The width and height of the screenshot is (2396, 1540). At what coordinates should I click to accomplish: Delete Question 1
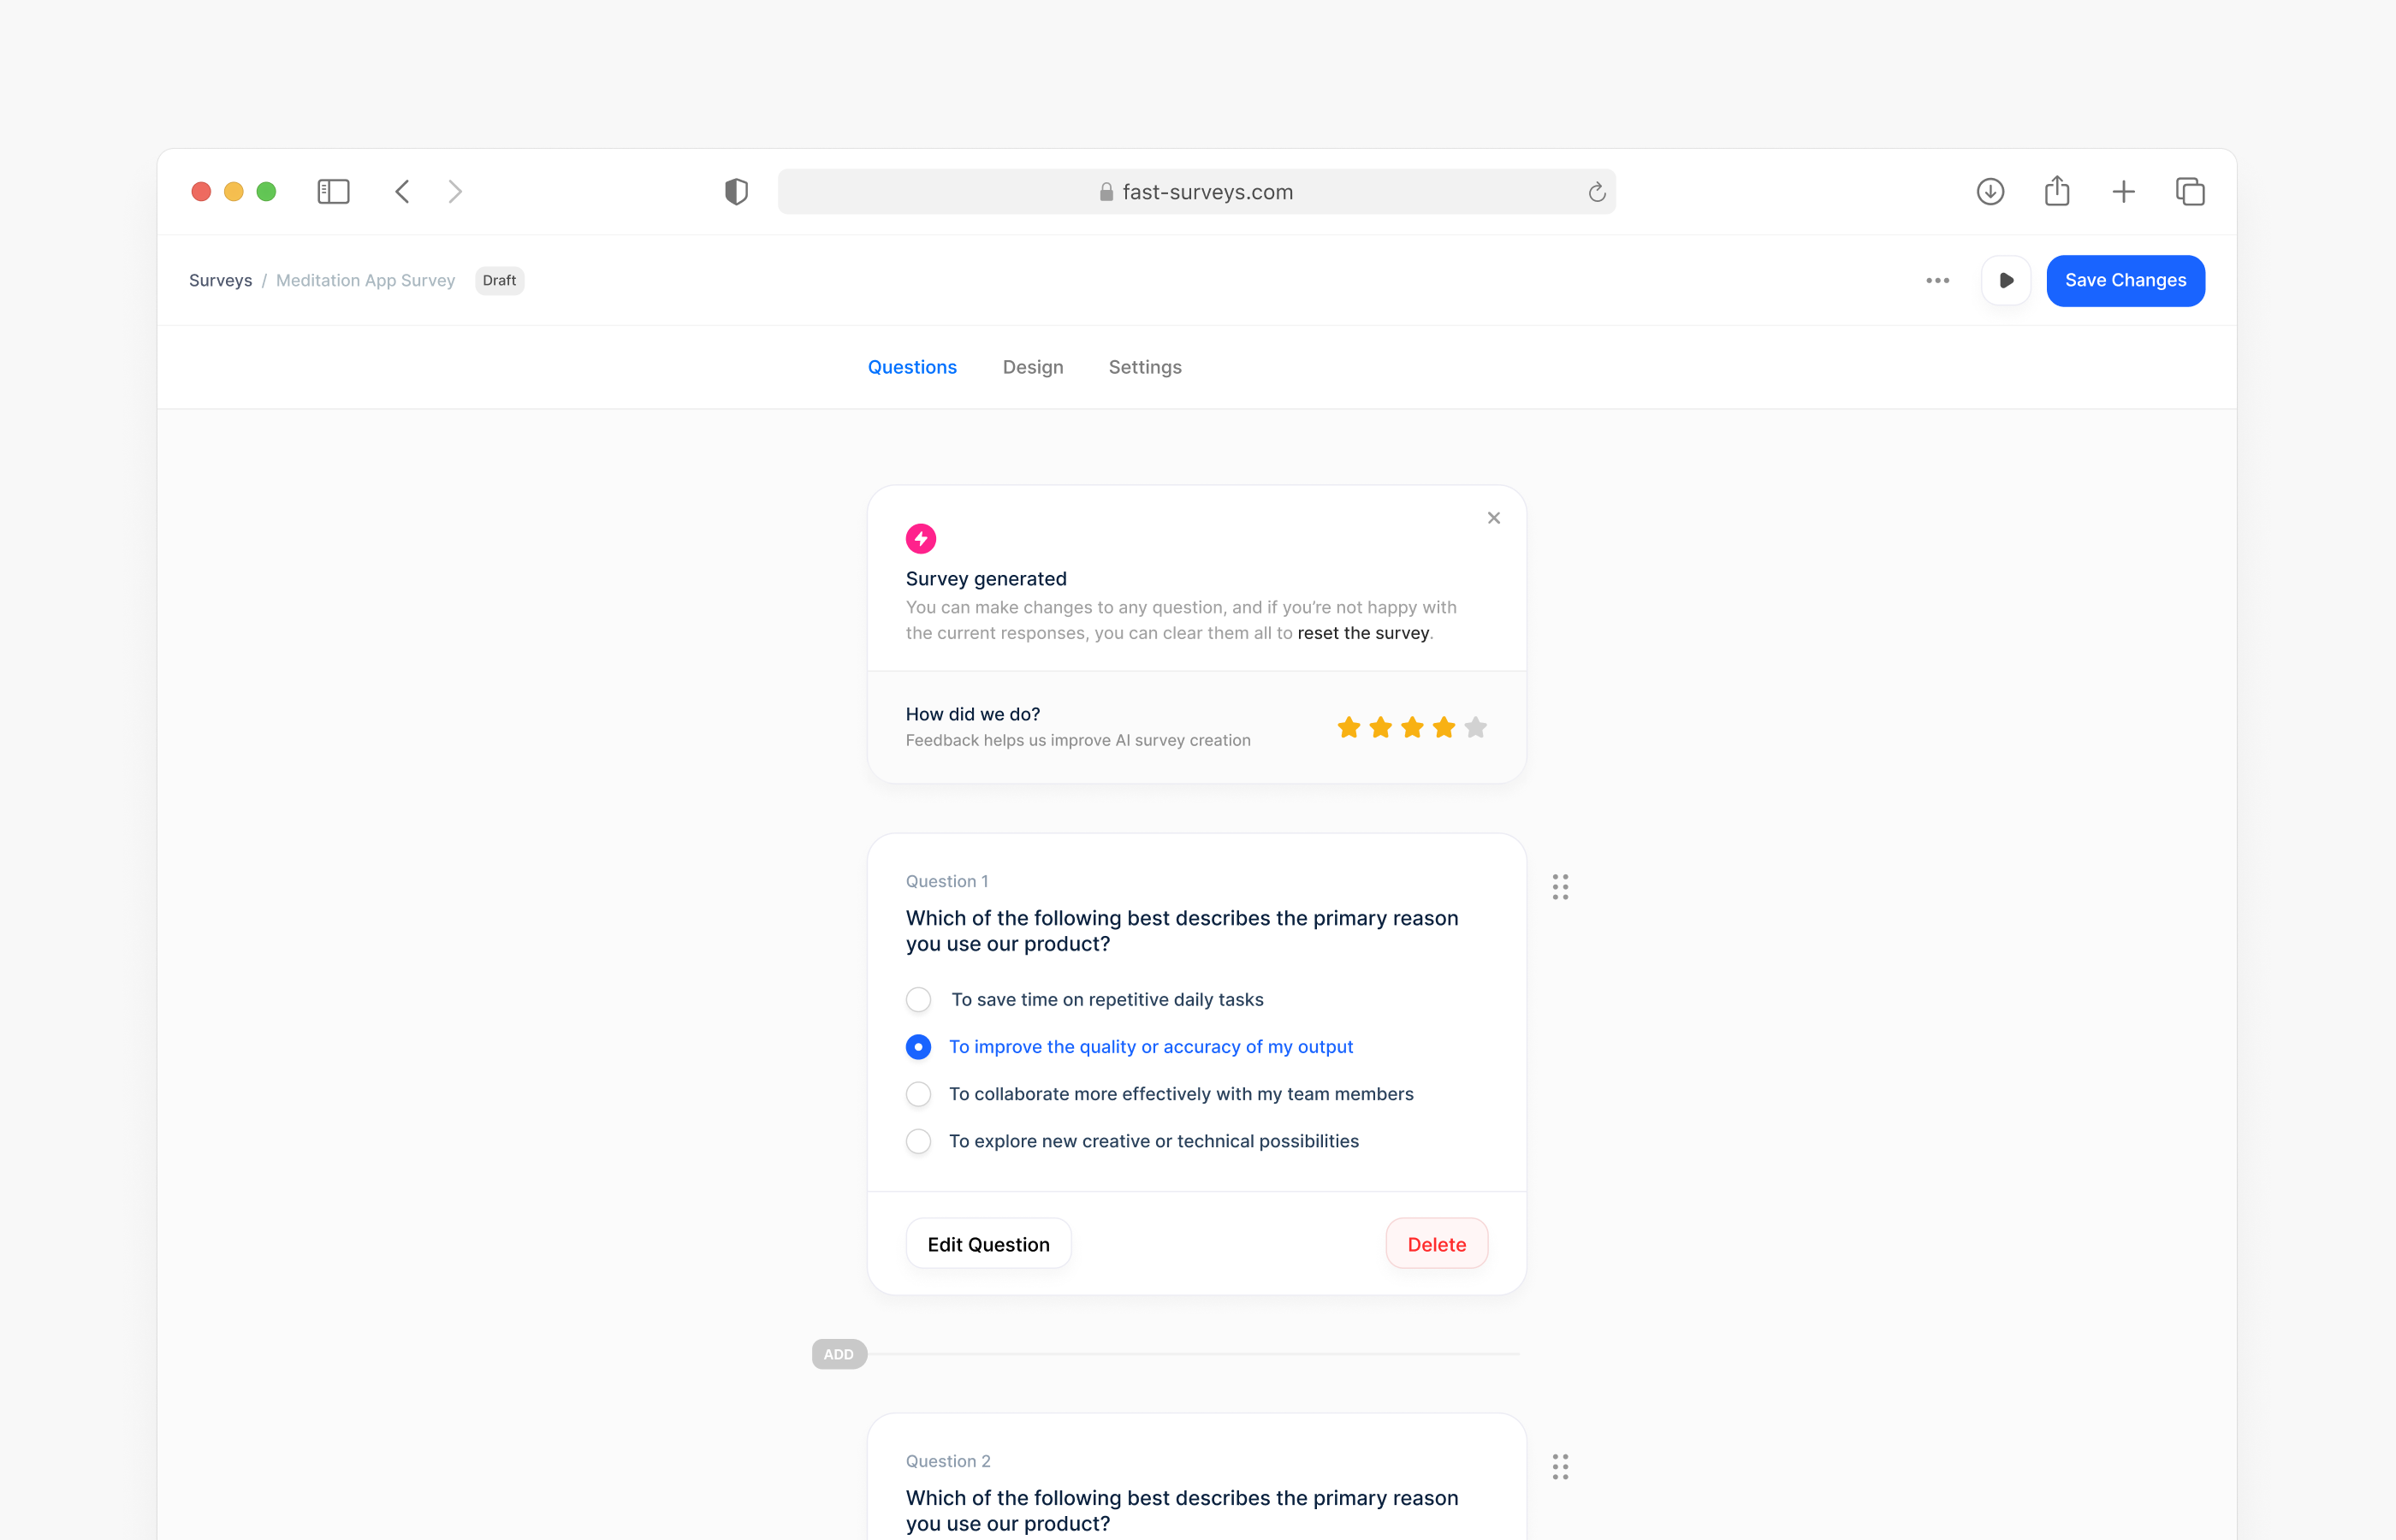coord(1436,1244)
